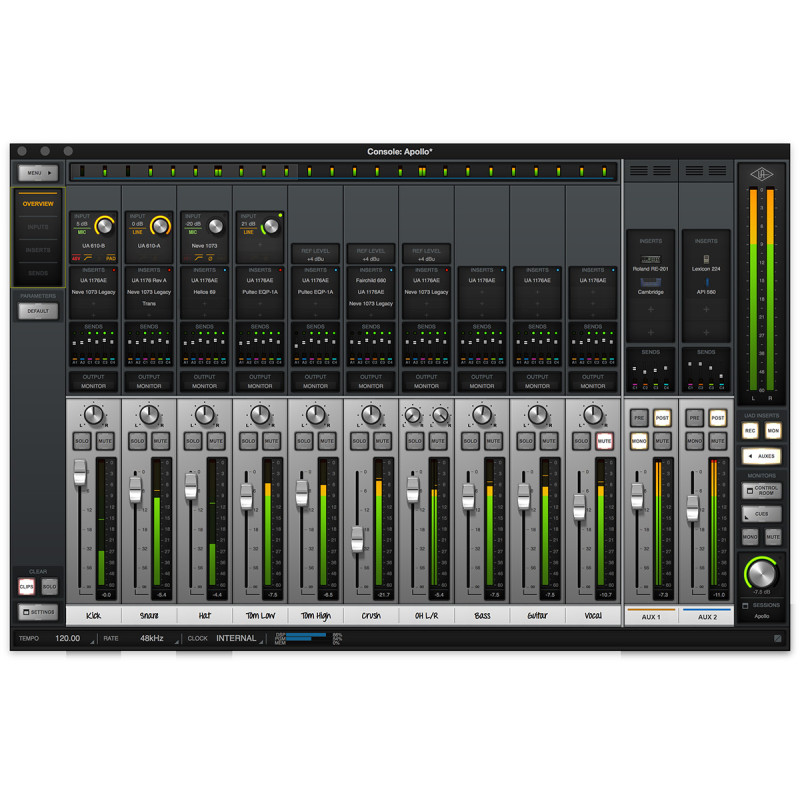The image size is (800, 800).
Task: Open the 48kHz sample rate dropdown
Action: tap(152, 638)
